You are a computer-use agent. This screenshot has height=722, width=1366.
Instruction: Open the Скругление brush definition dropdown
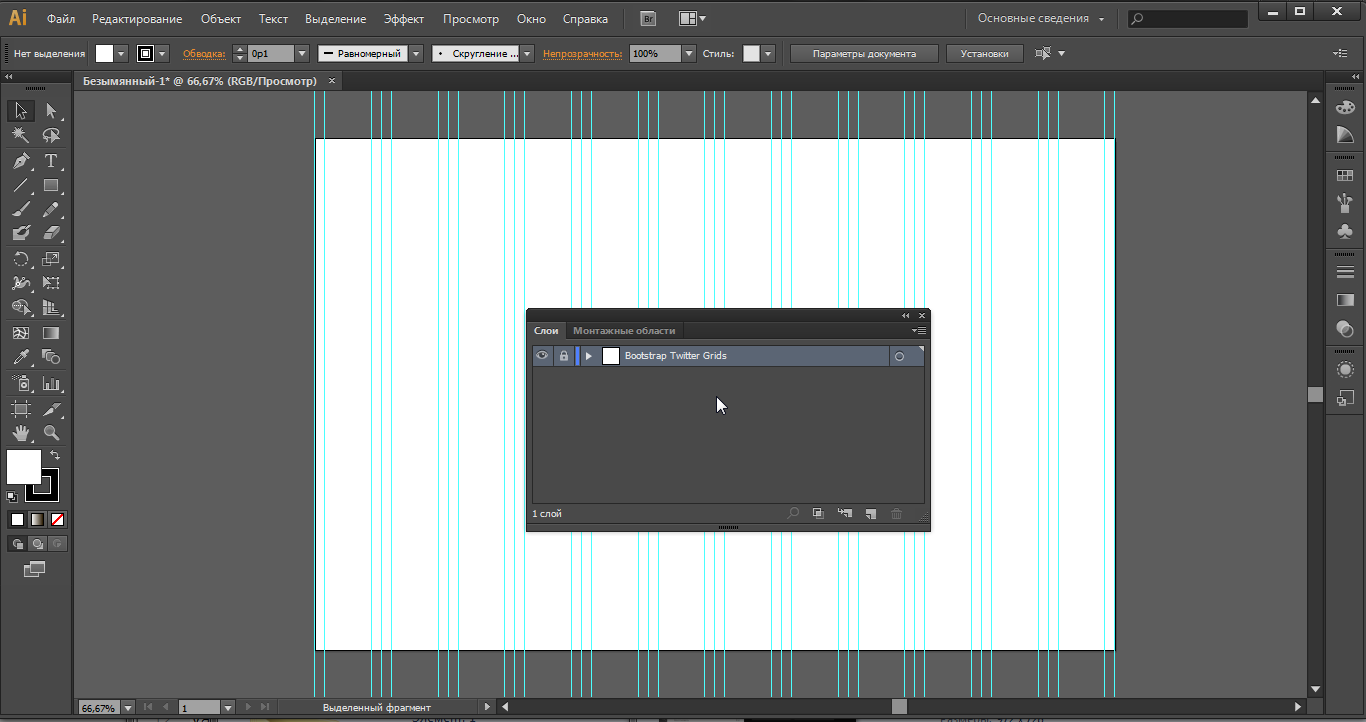[x=527, y=54]
